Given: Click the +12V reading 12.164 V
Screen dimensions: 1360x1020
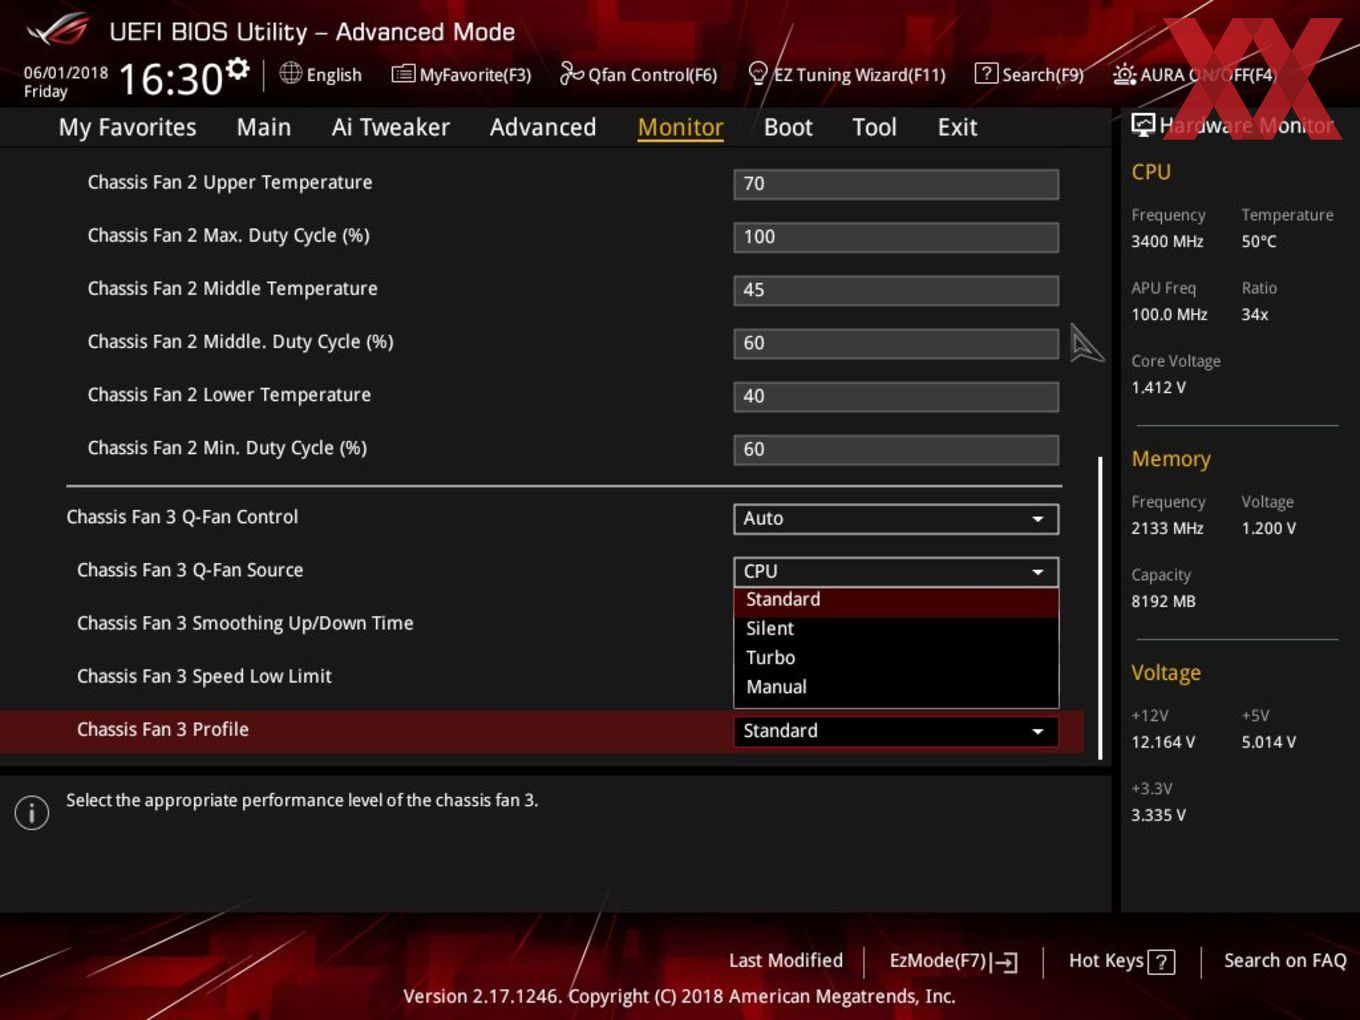Looking at the screenshot, I should click(x=1163, y=742).
